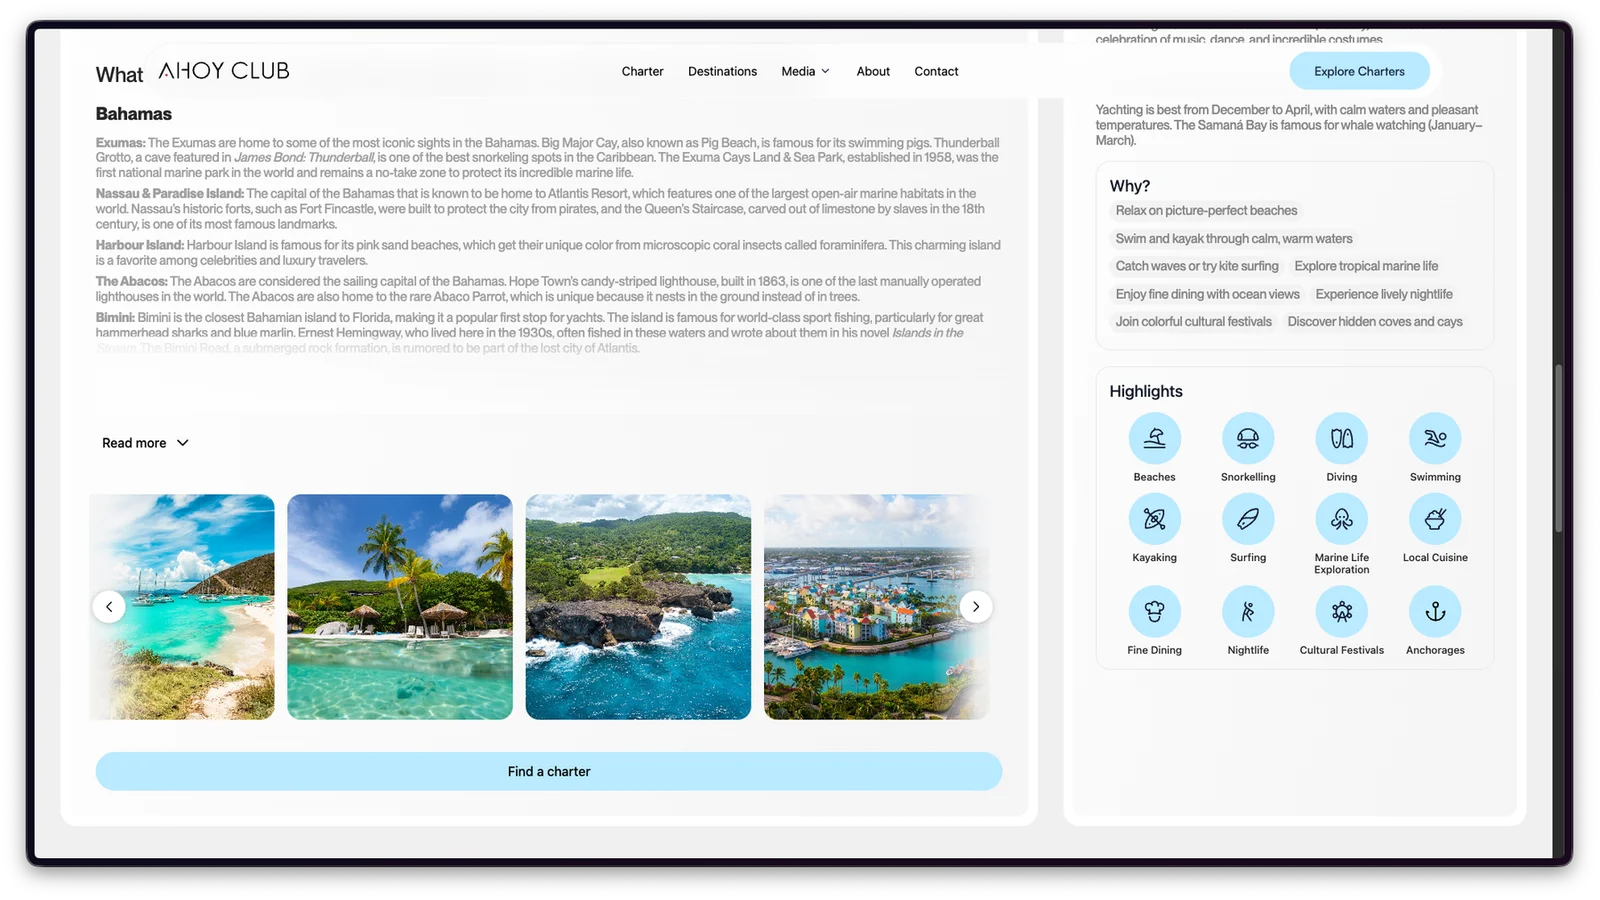Click the Beaches highlight icon
Viewport: 1600px width, 900px height.
pyautogui.click(x=1154, y=438)
